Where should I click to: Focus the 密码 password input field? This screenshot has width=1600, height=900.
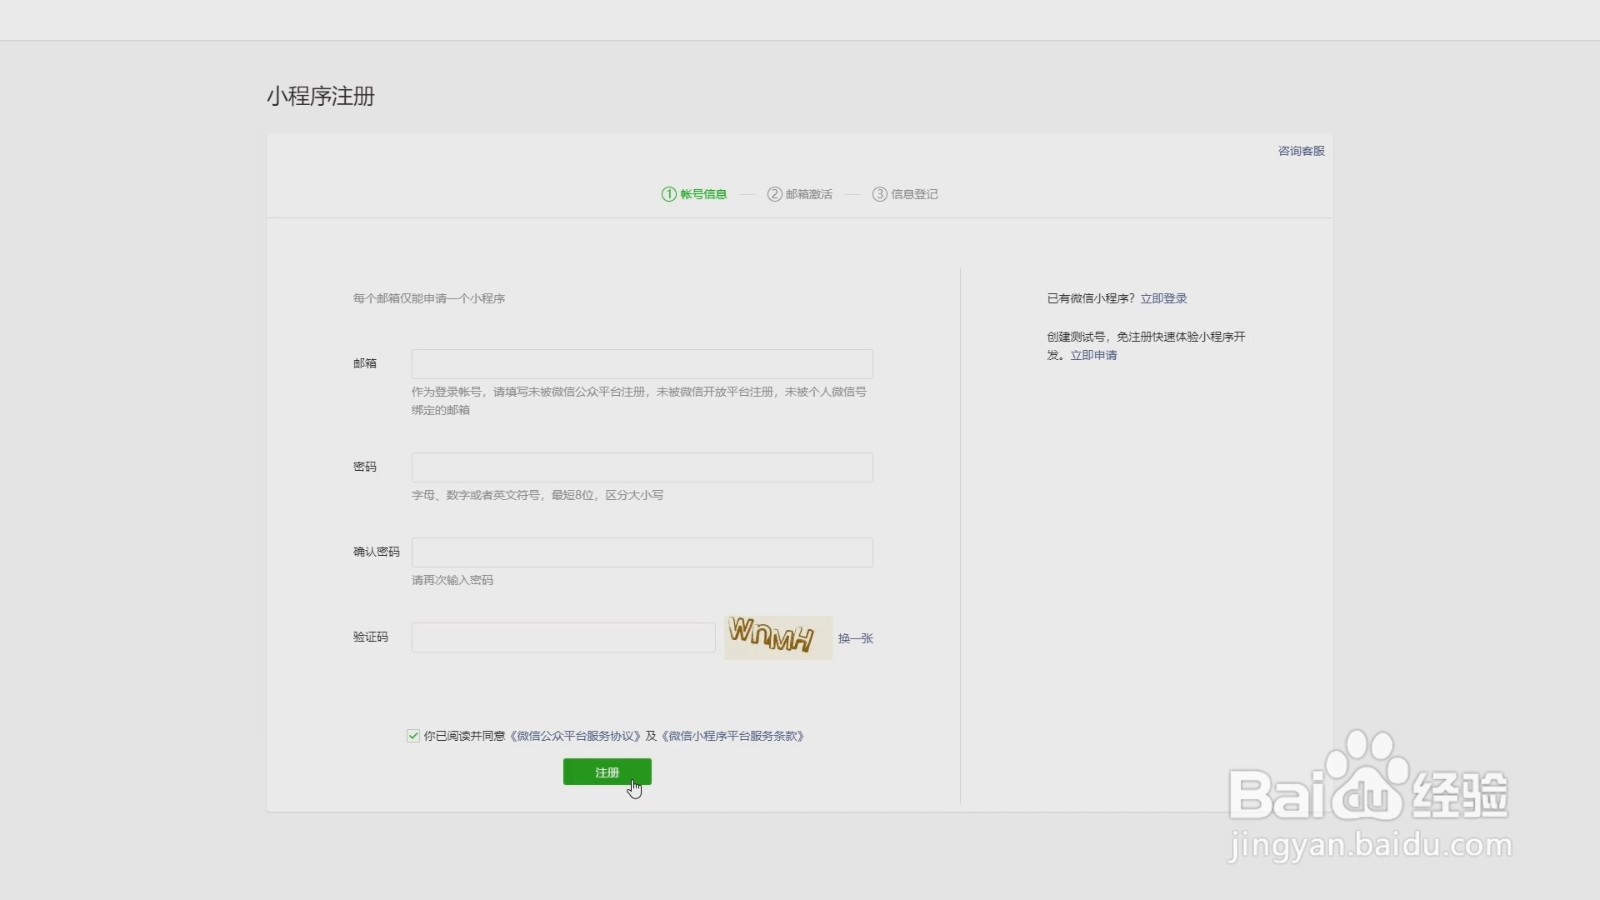click(x=642, y=467)
